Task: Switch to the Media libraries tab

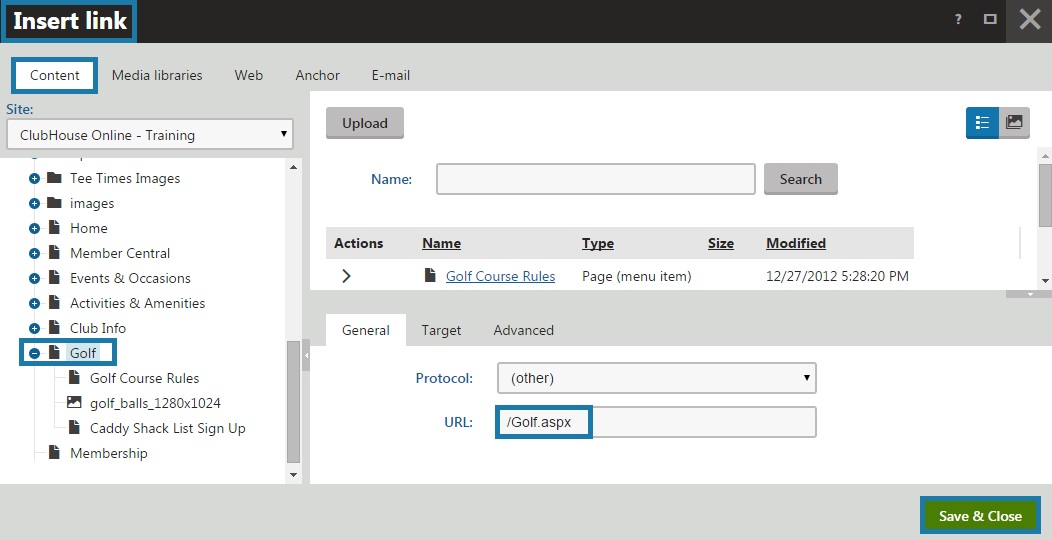Action: point(157,75)
